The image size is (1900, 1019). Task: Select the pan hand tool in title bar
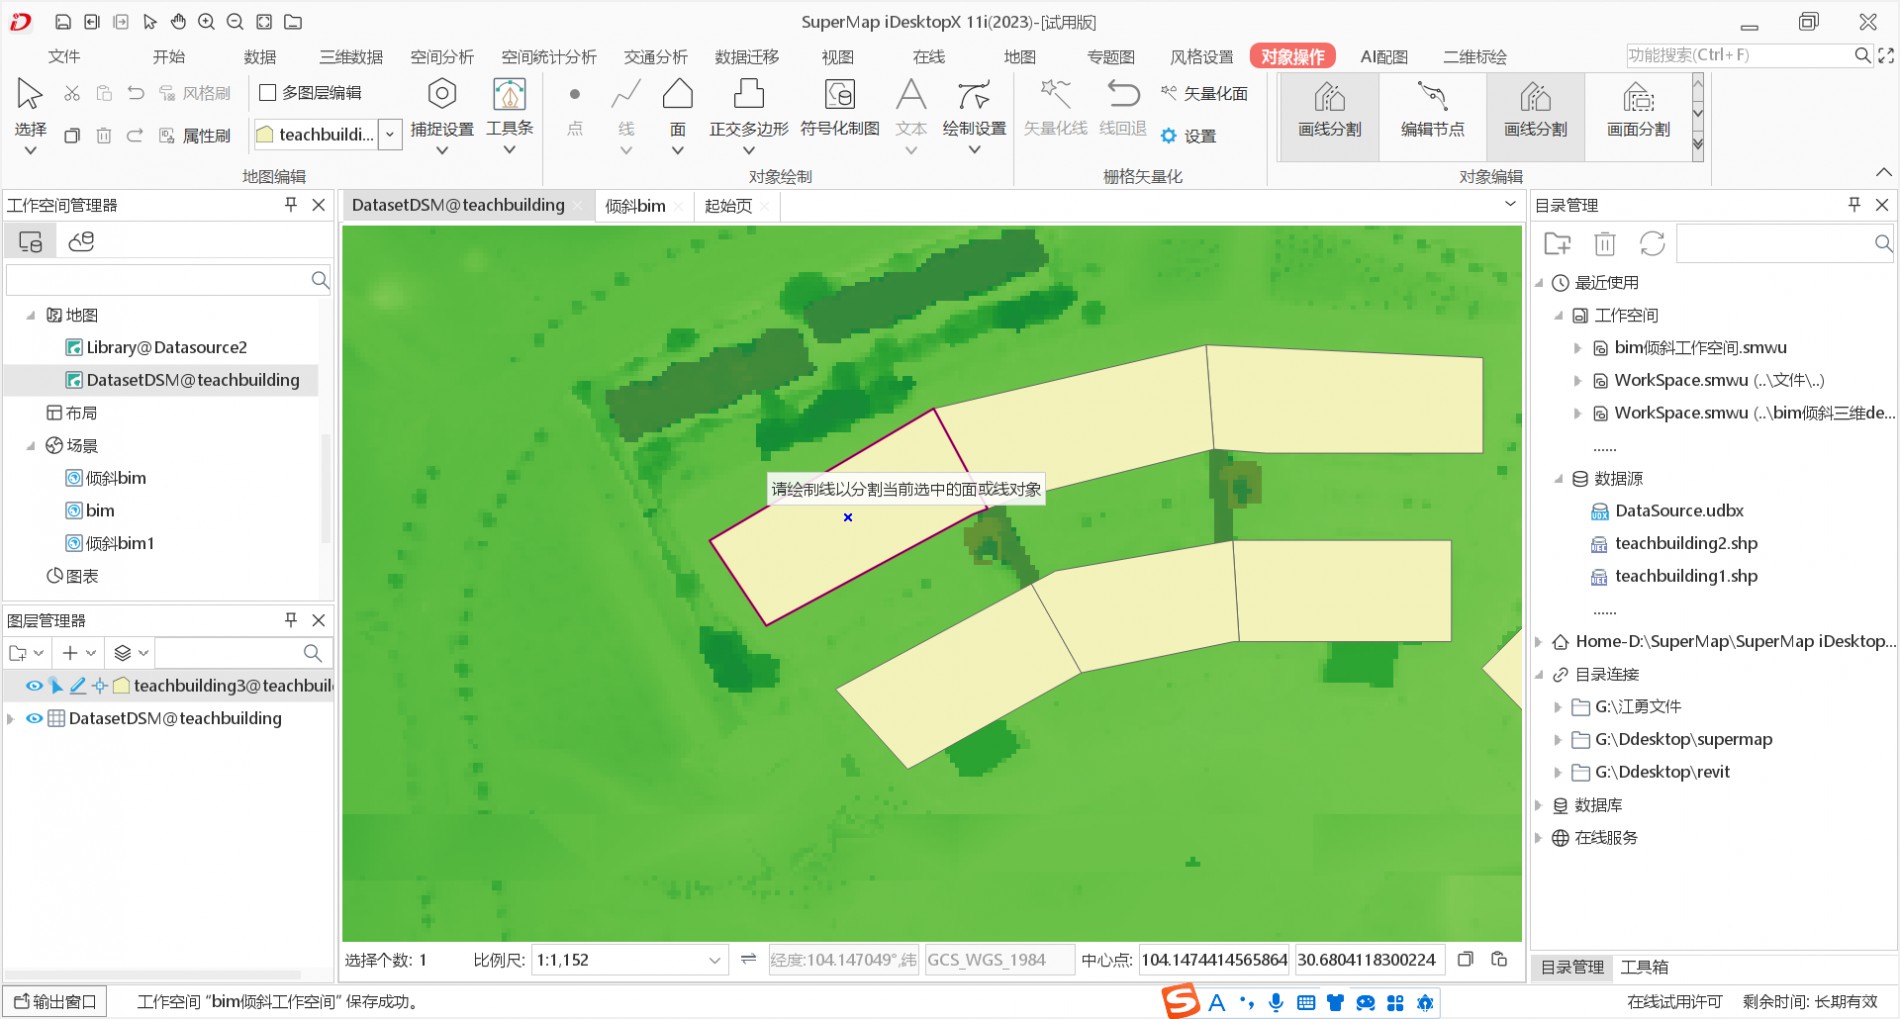pyautogui.click(x=178, y=21)
